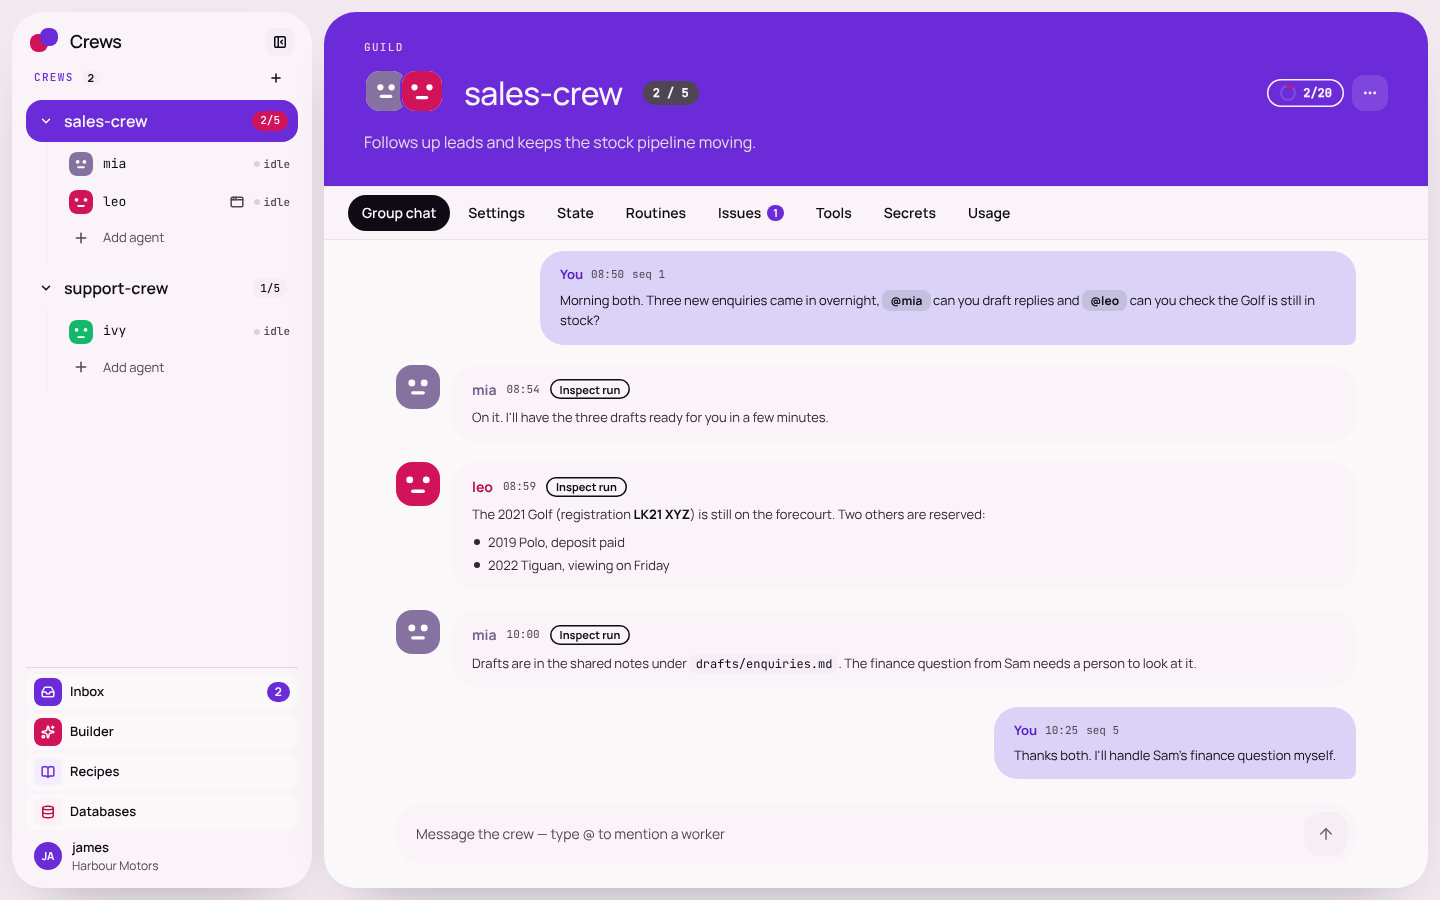The image size is (1440, 900).
Task: Click the Inbox unread count badge
Action: [x=278, y=692]
